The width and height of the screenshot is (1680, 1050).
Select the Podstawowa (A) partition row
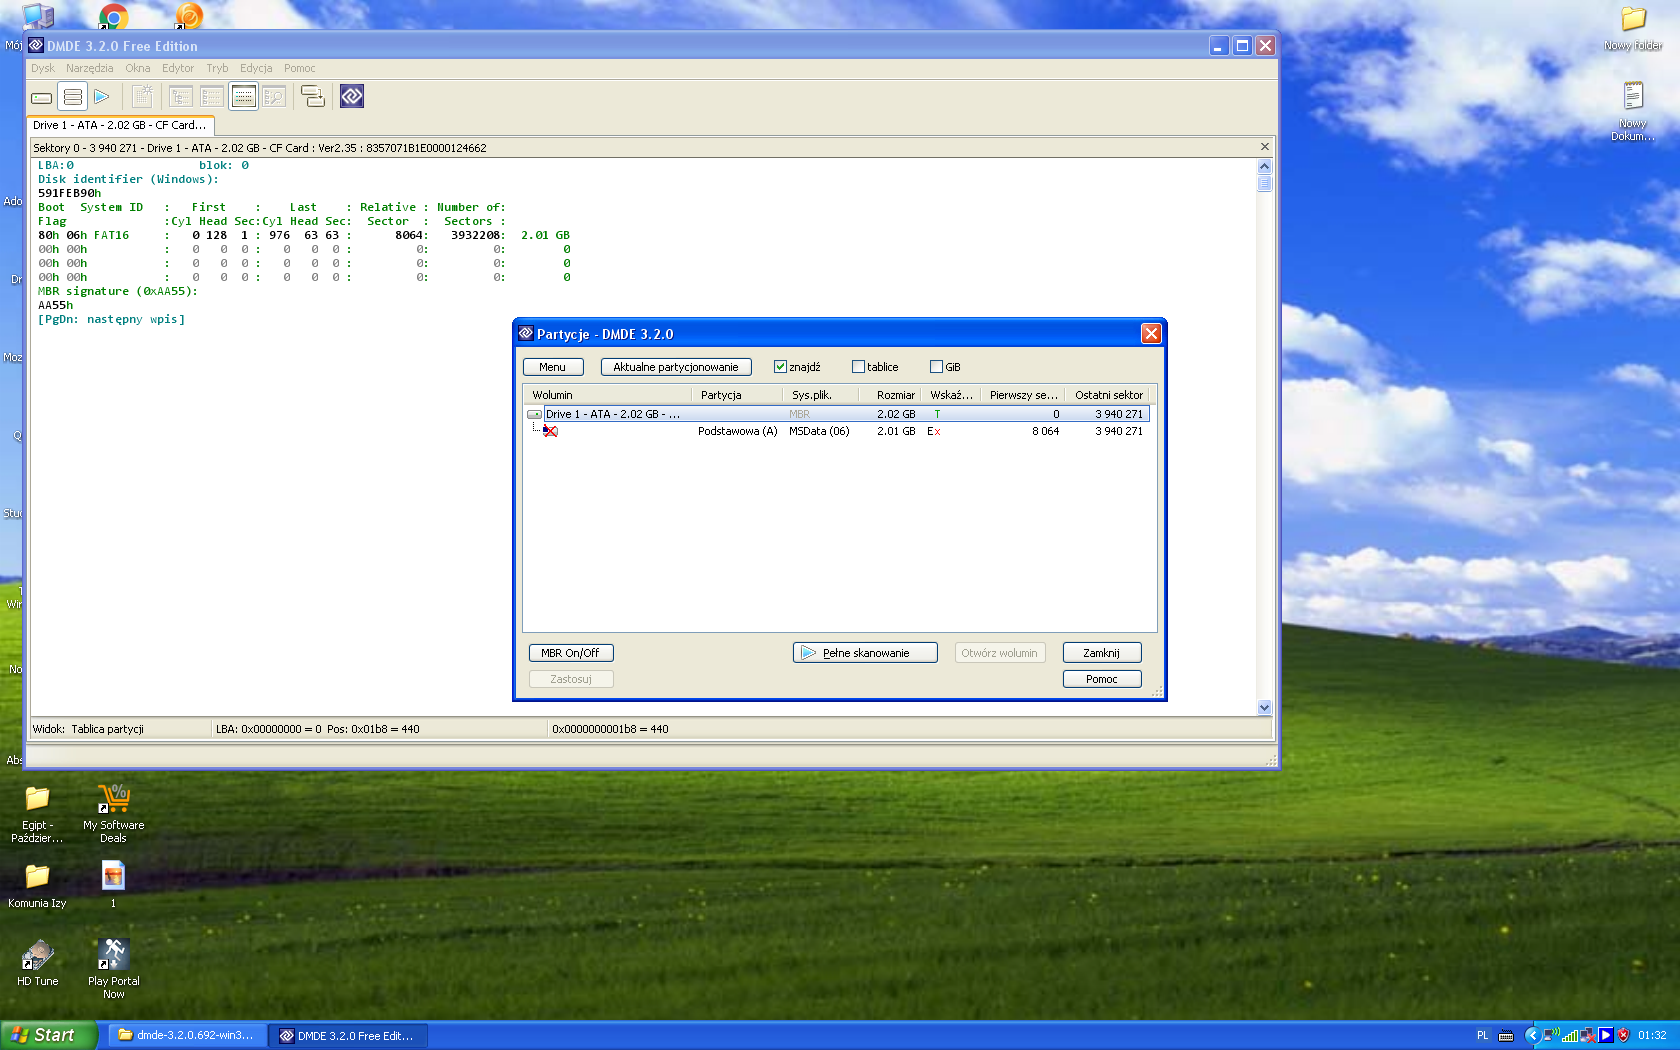(838, 431)
